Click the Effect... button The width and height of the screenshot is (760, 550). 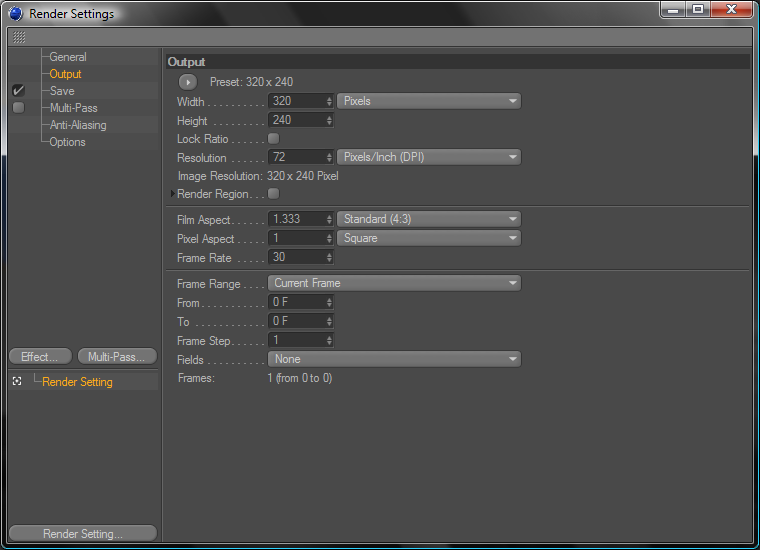(40, 357)
